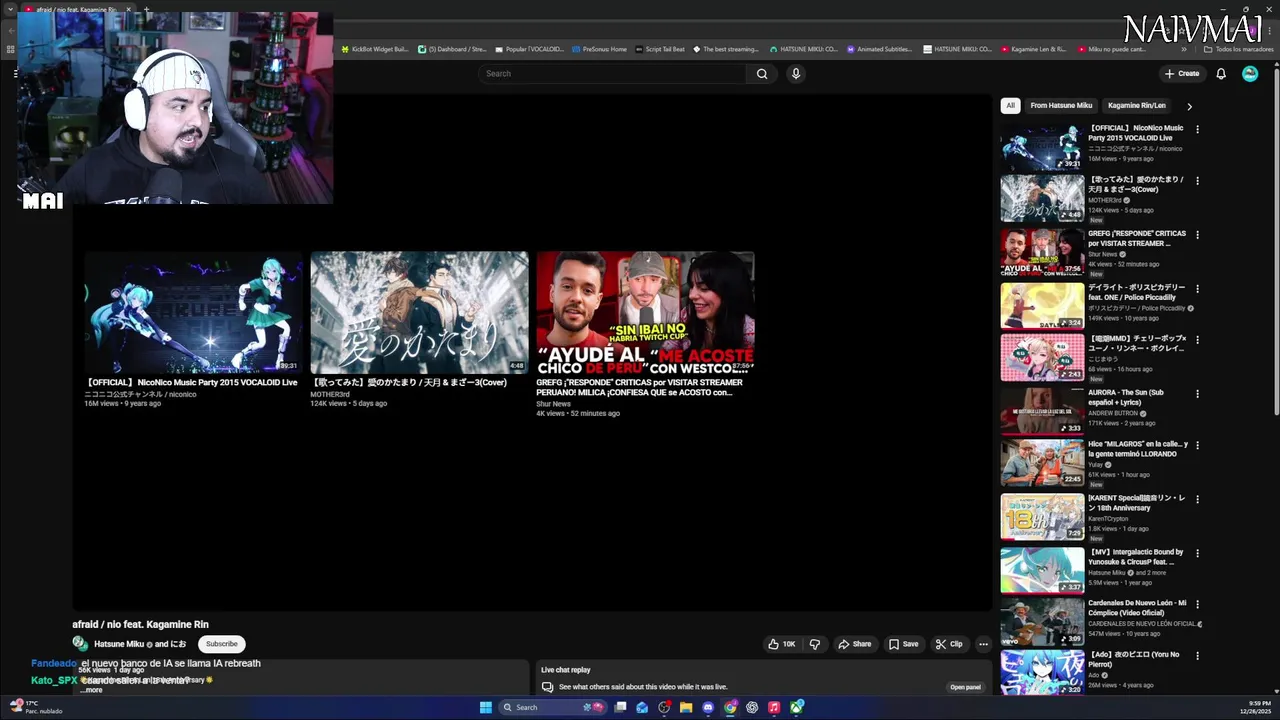Click Hatsune Miku channel name
The image size is (1280, 720).
point(119,644)
